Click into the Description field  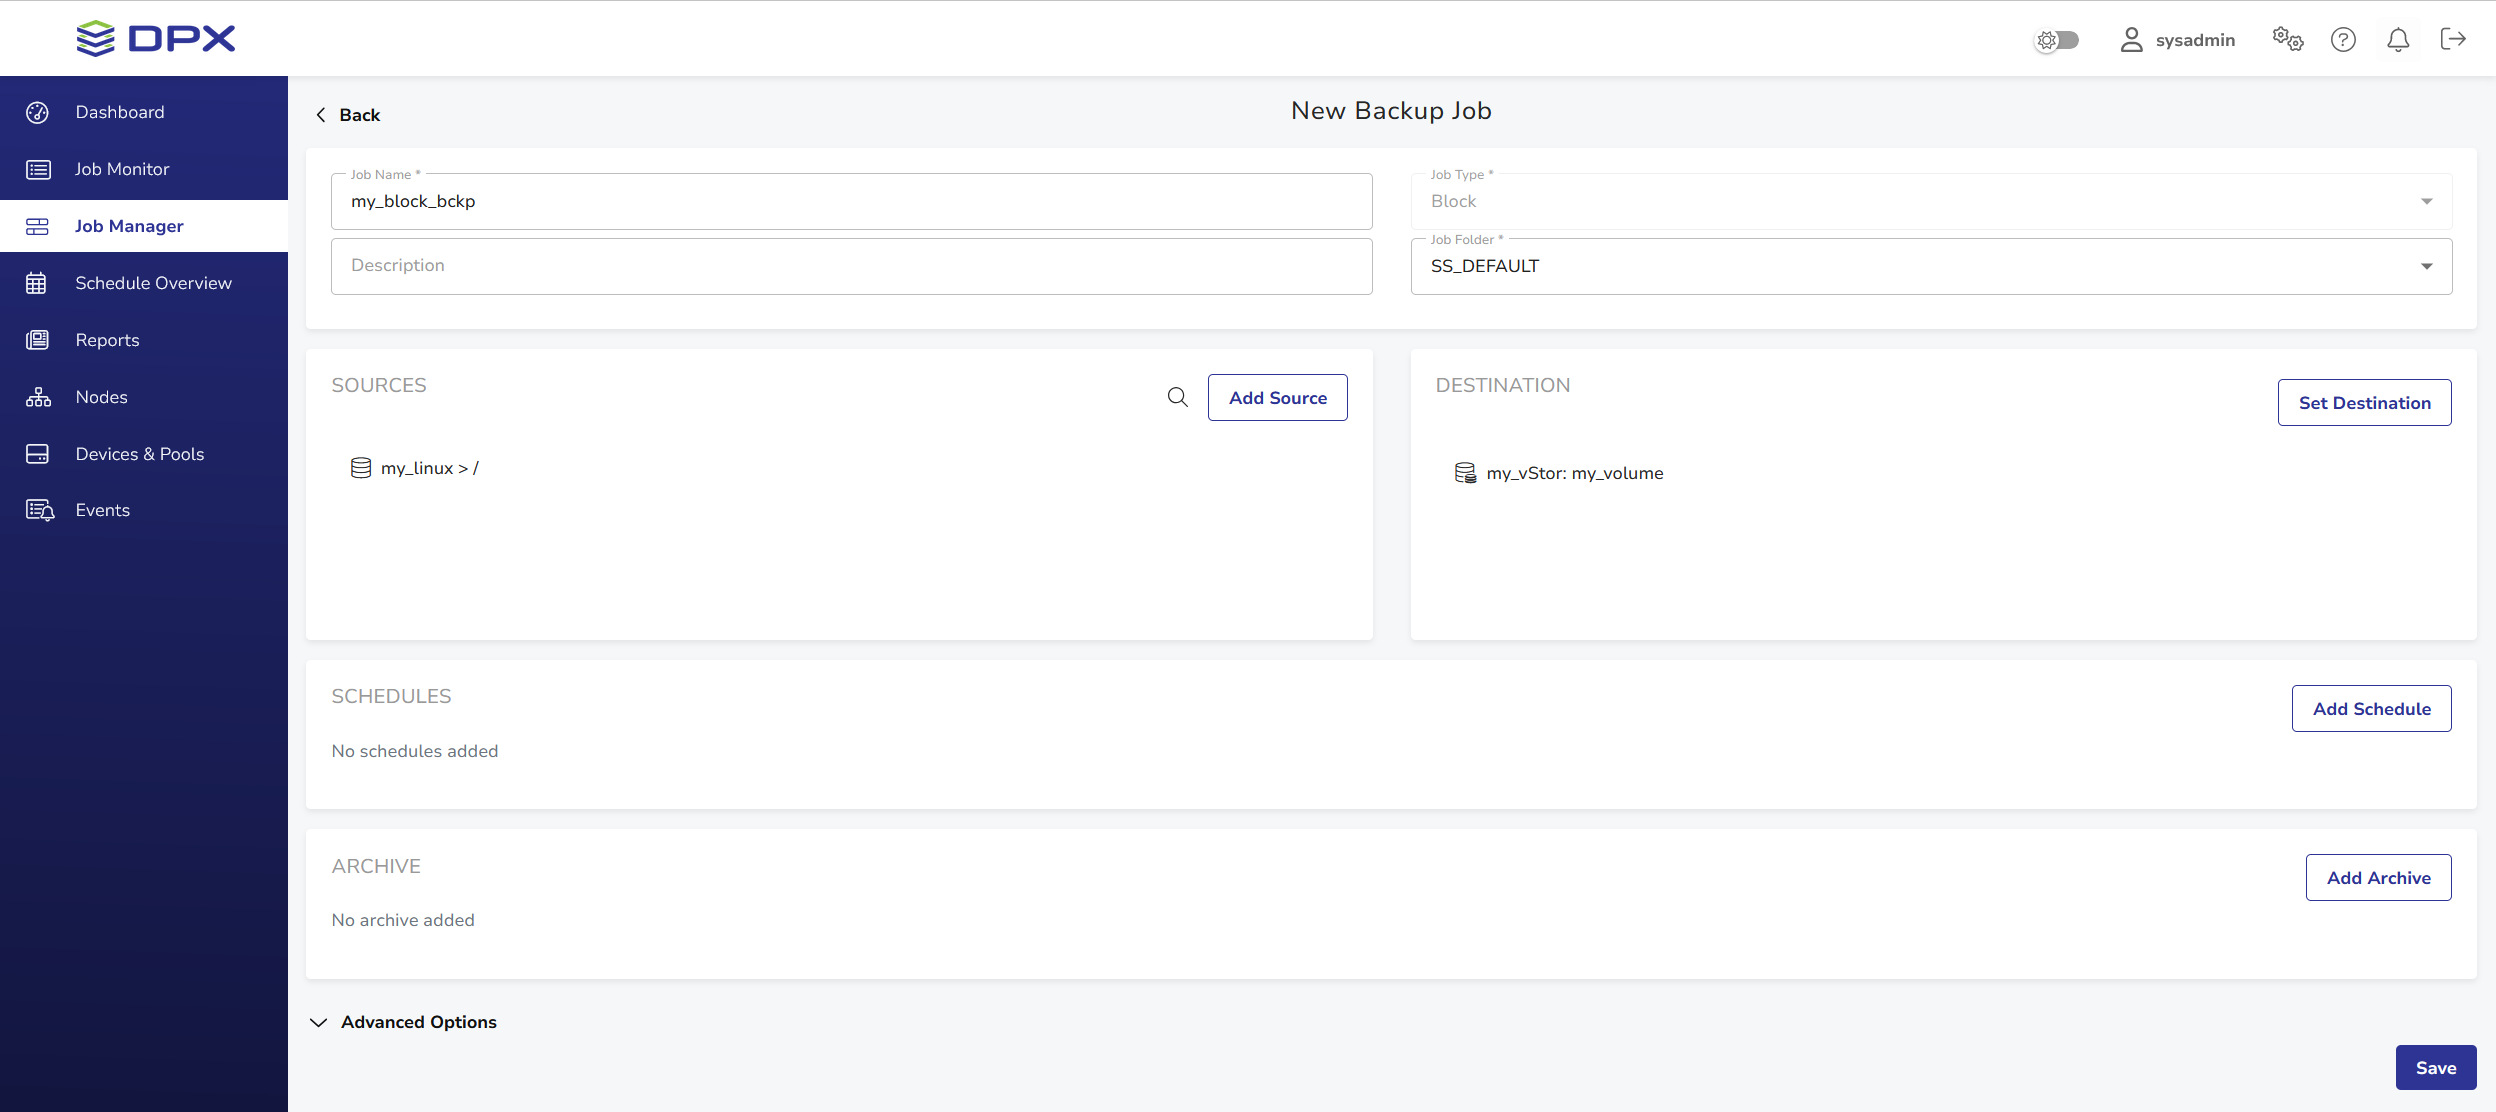[x=851, y=266]
